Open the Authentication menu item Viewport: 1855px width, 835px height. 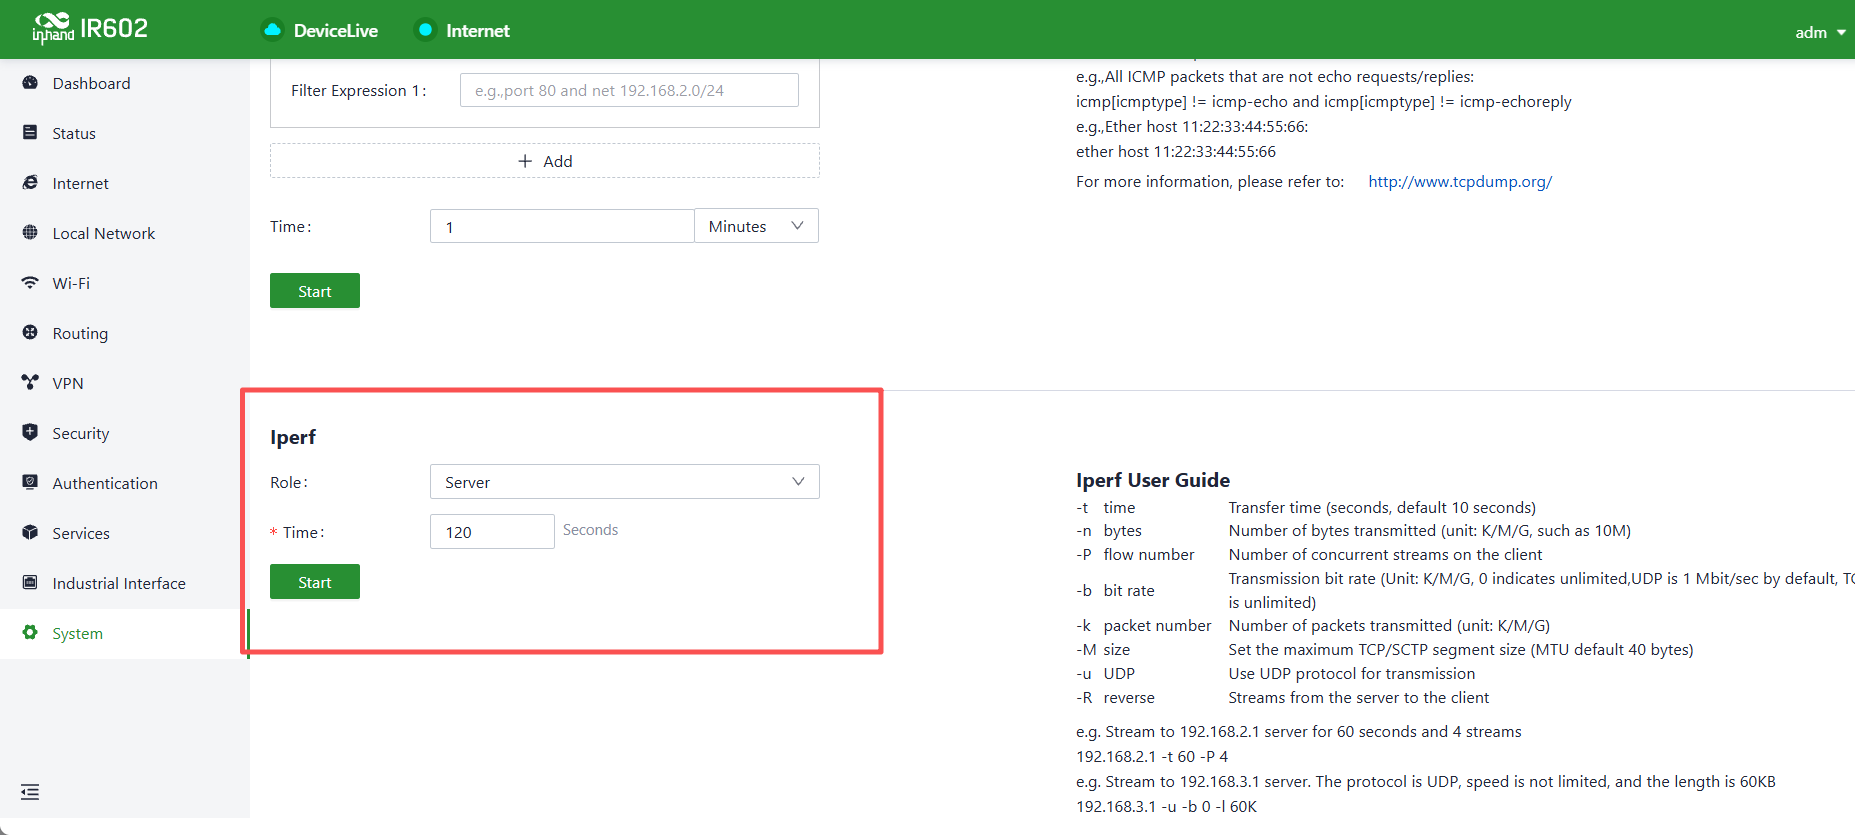(125, 483)
